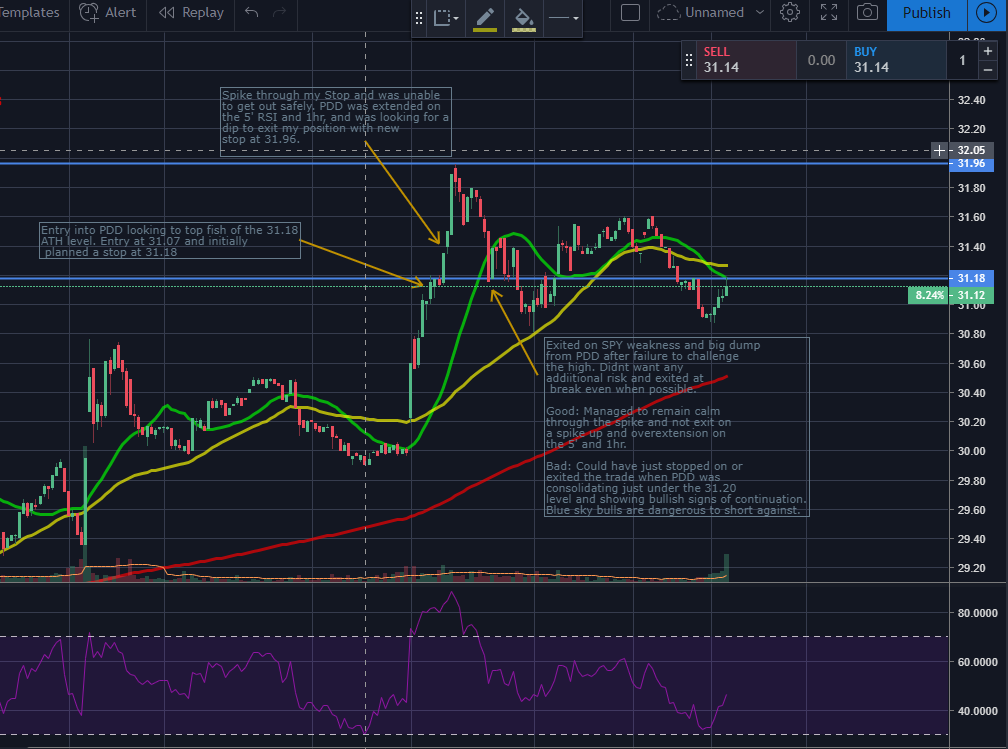Select the 'Entry into PDD' text note
The width and height of the screenshot is (1008, 749).
tap(170, 240)
